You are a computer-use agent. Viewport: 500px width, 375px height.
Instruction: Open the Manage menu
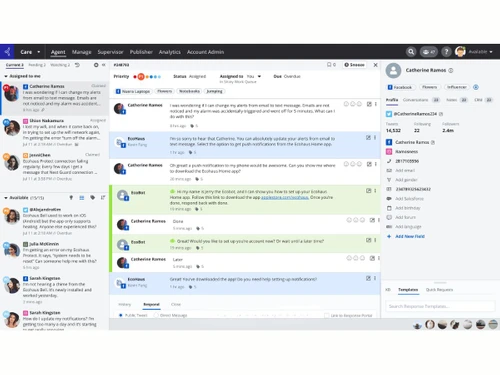click(x=81, y=52)
